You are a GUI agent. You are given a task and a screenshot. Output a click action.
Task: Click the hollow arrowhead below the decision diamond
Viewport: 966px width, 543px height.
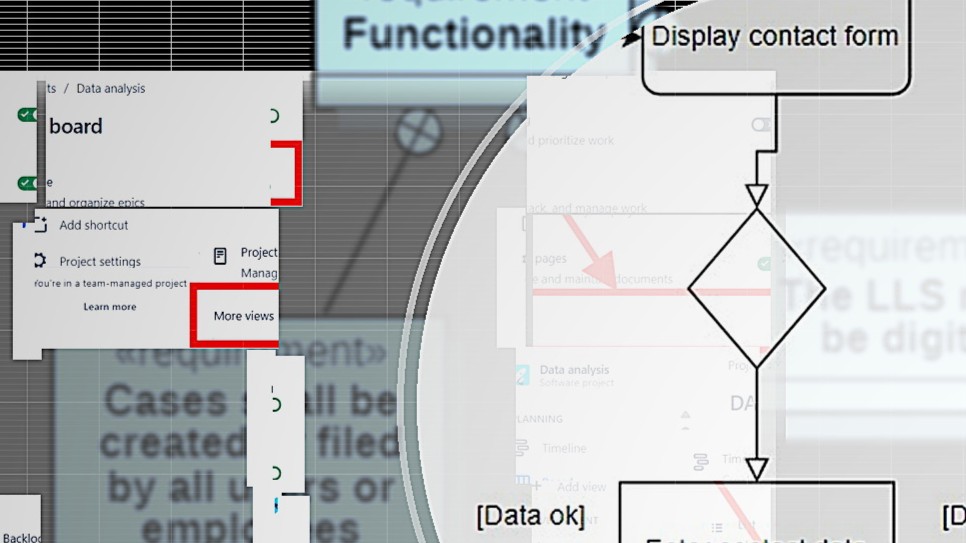pyautogui.click(x=757, y=468)
